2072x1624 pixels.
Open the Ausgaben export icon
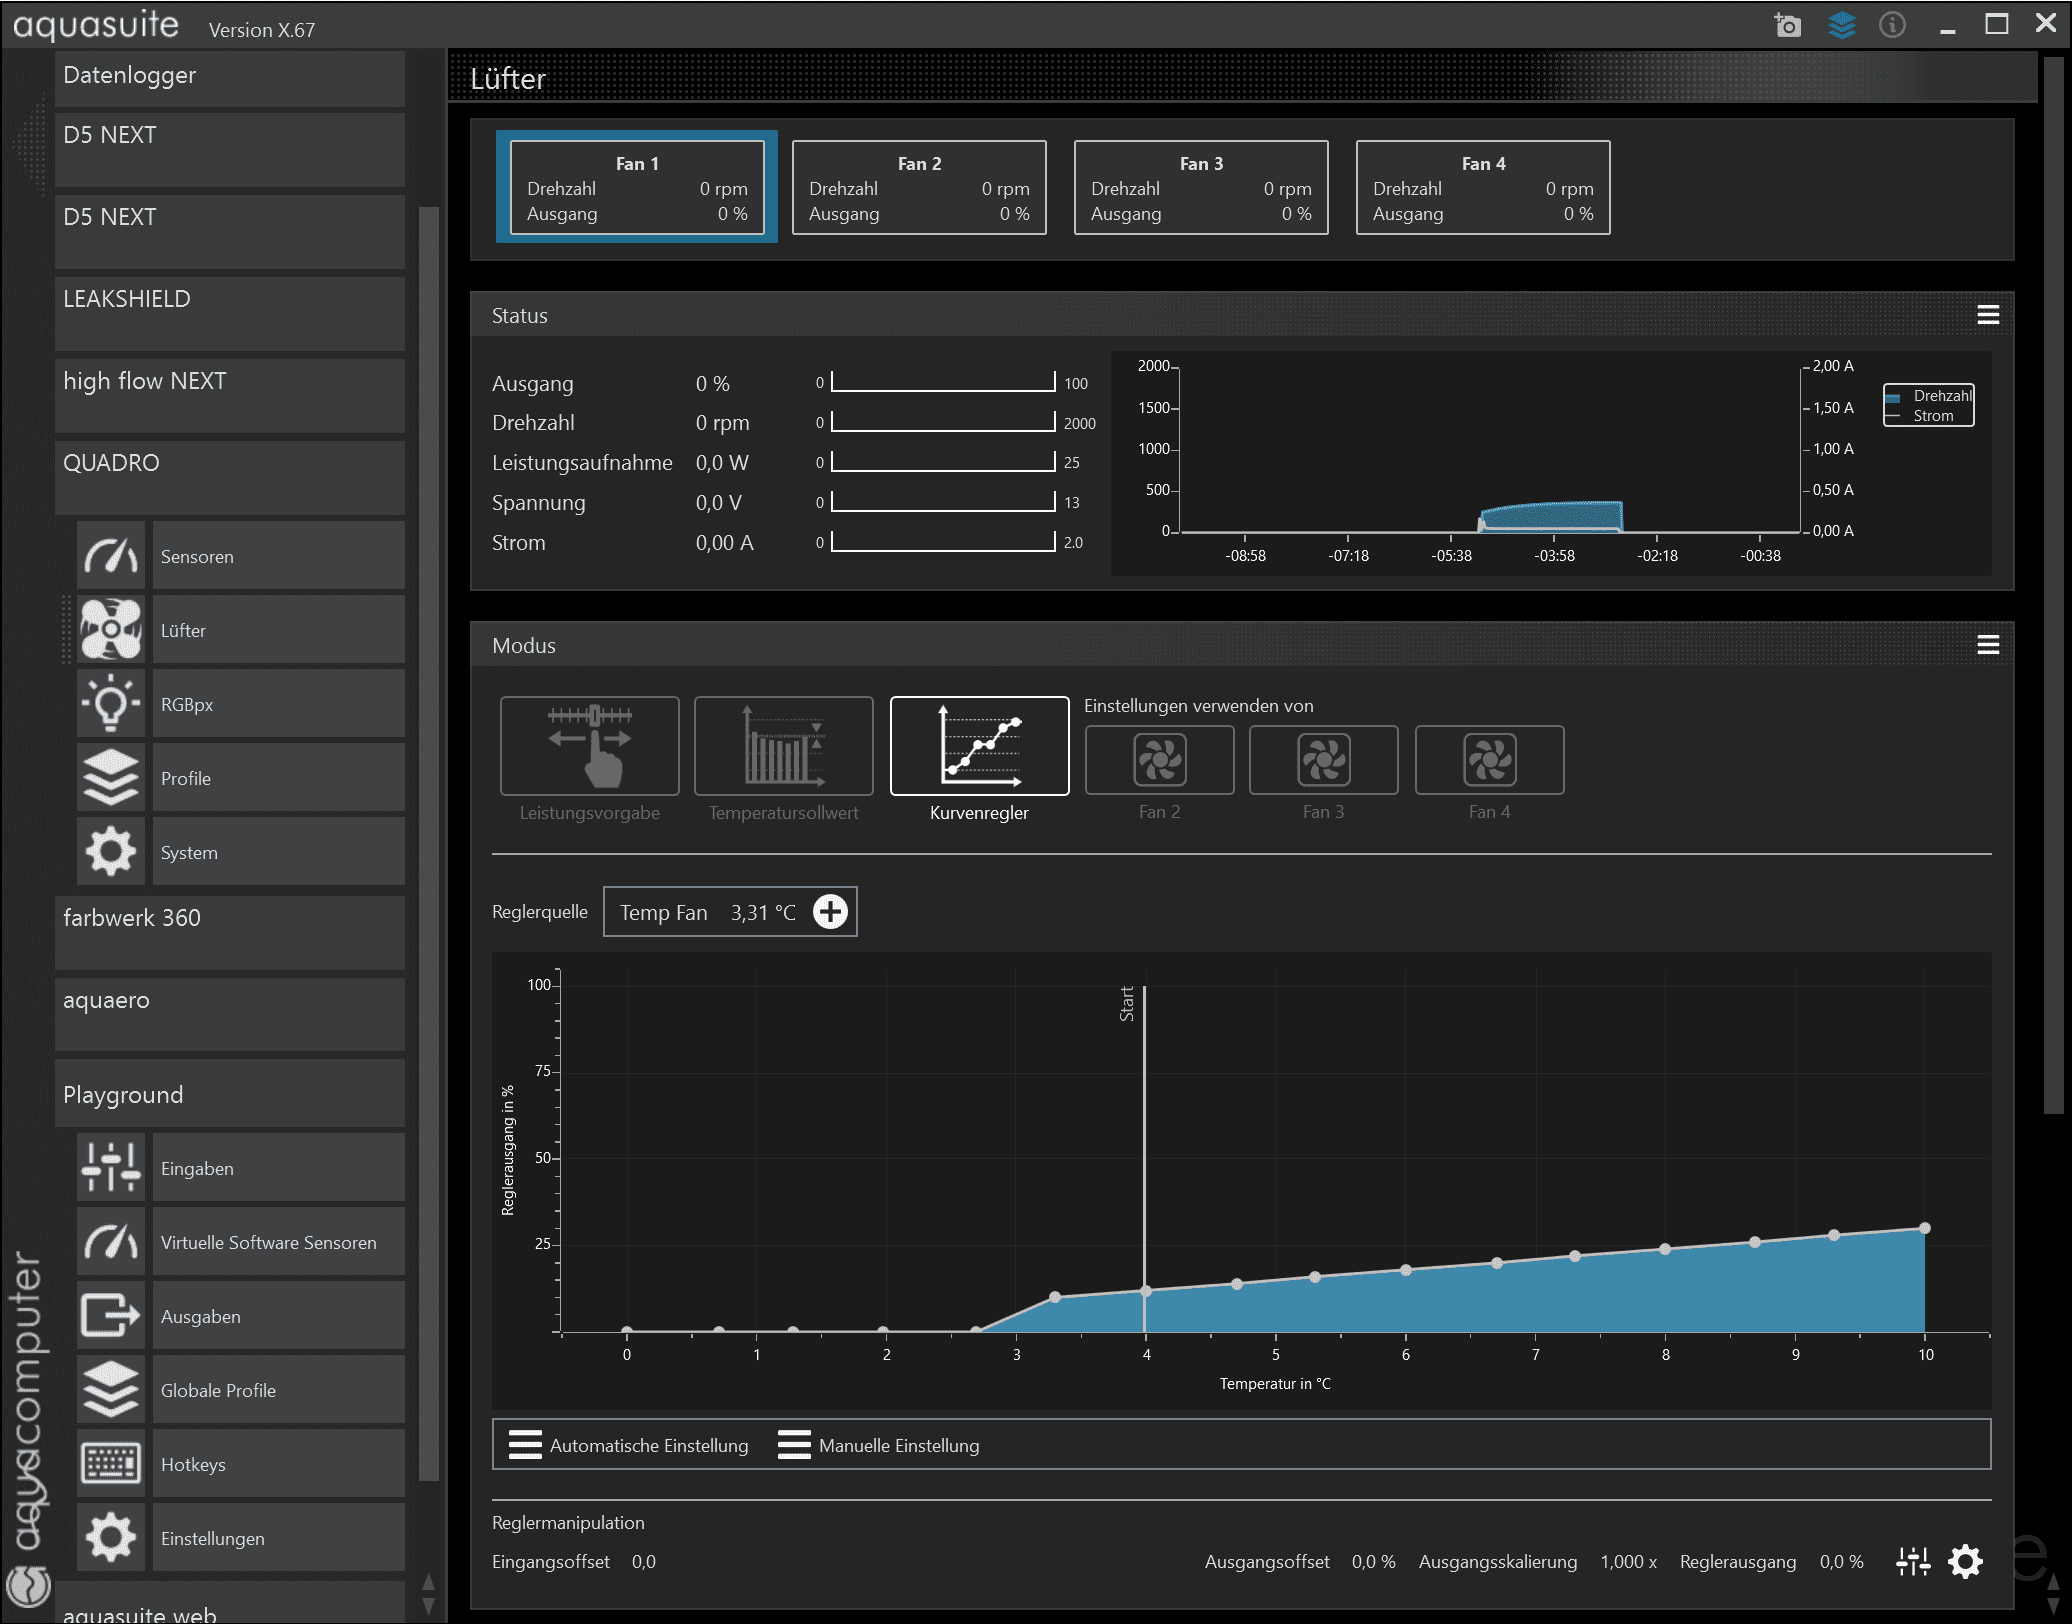coord(111,1316)
